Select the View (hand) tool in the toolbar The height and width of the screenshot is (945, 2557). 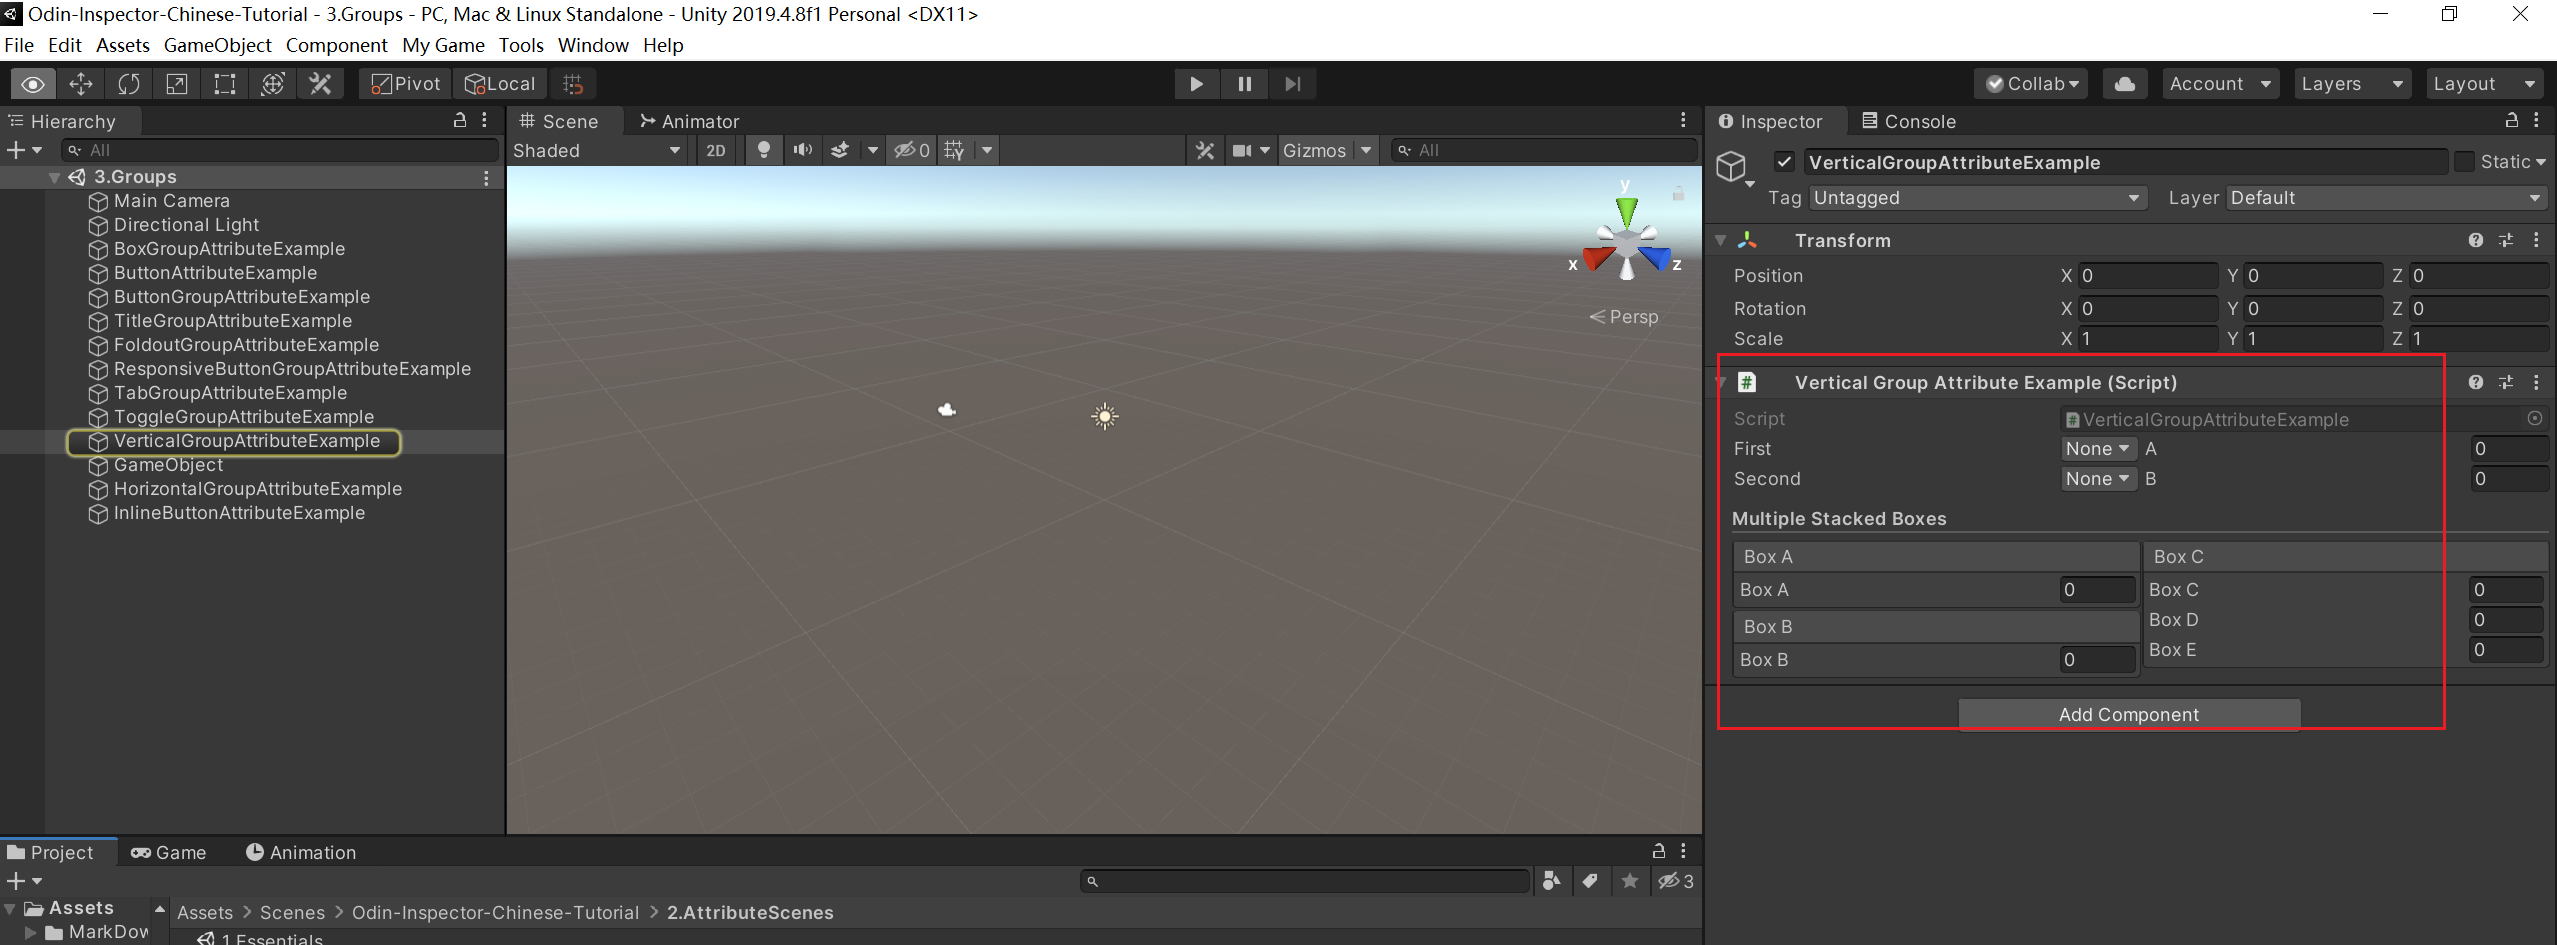33,84
